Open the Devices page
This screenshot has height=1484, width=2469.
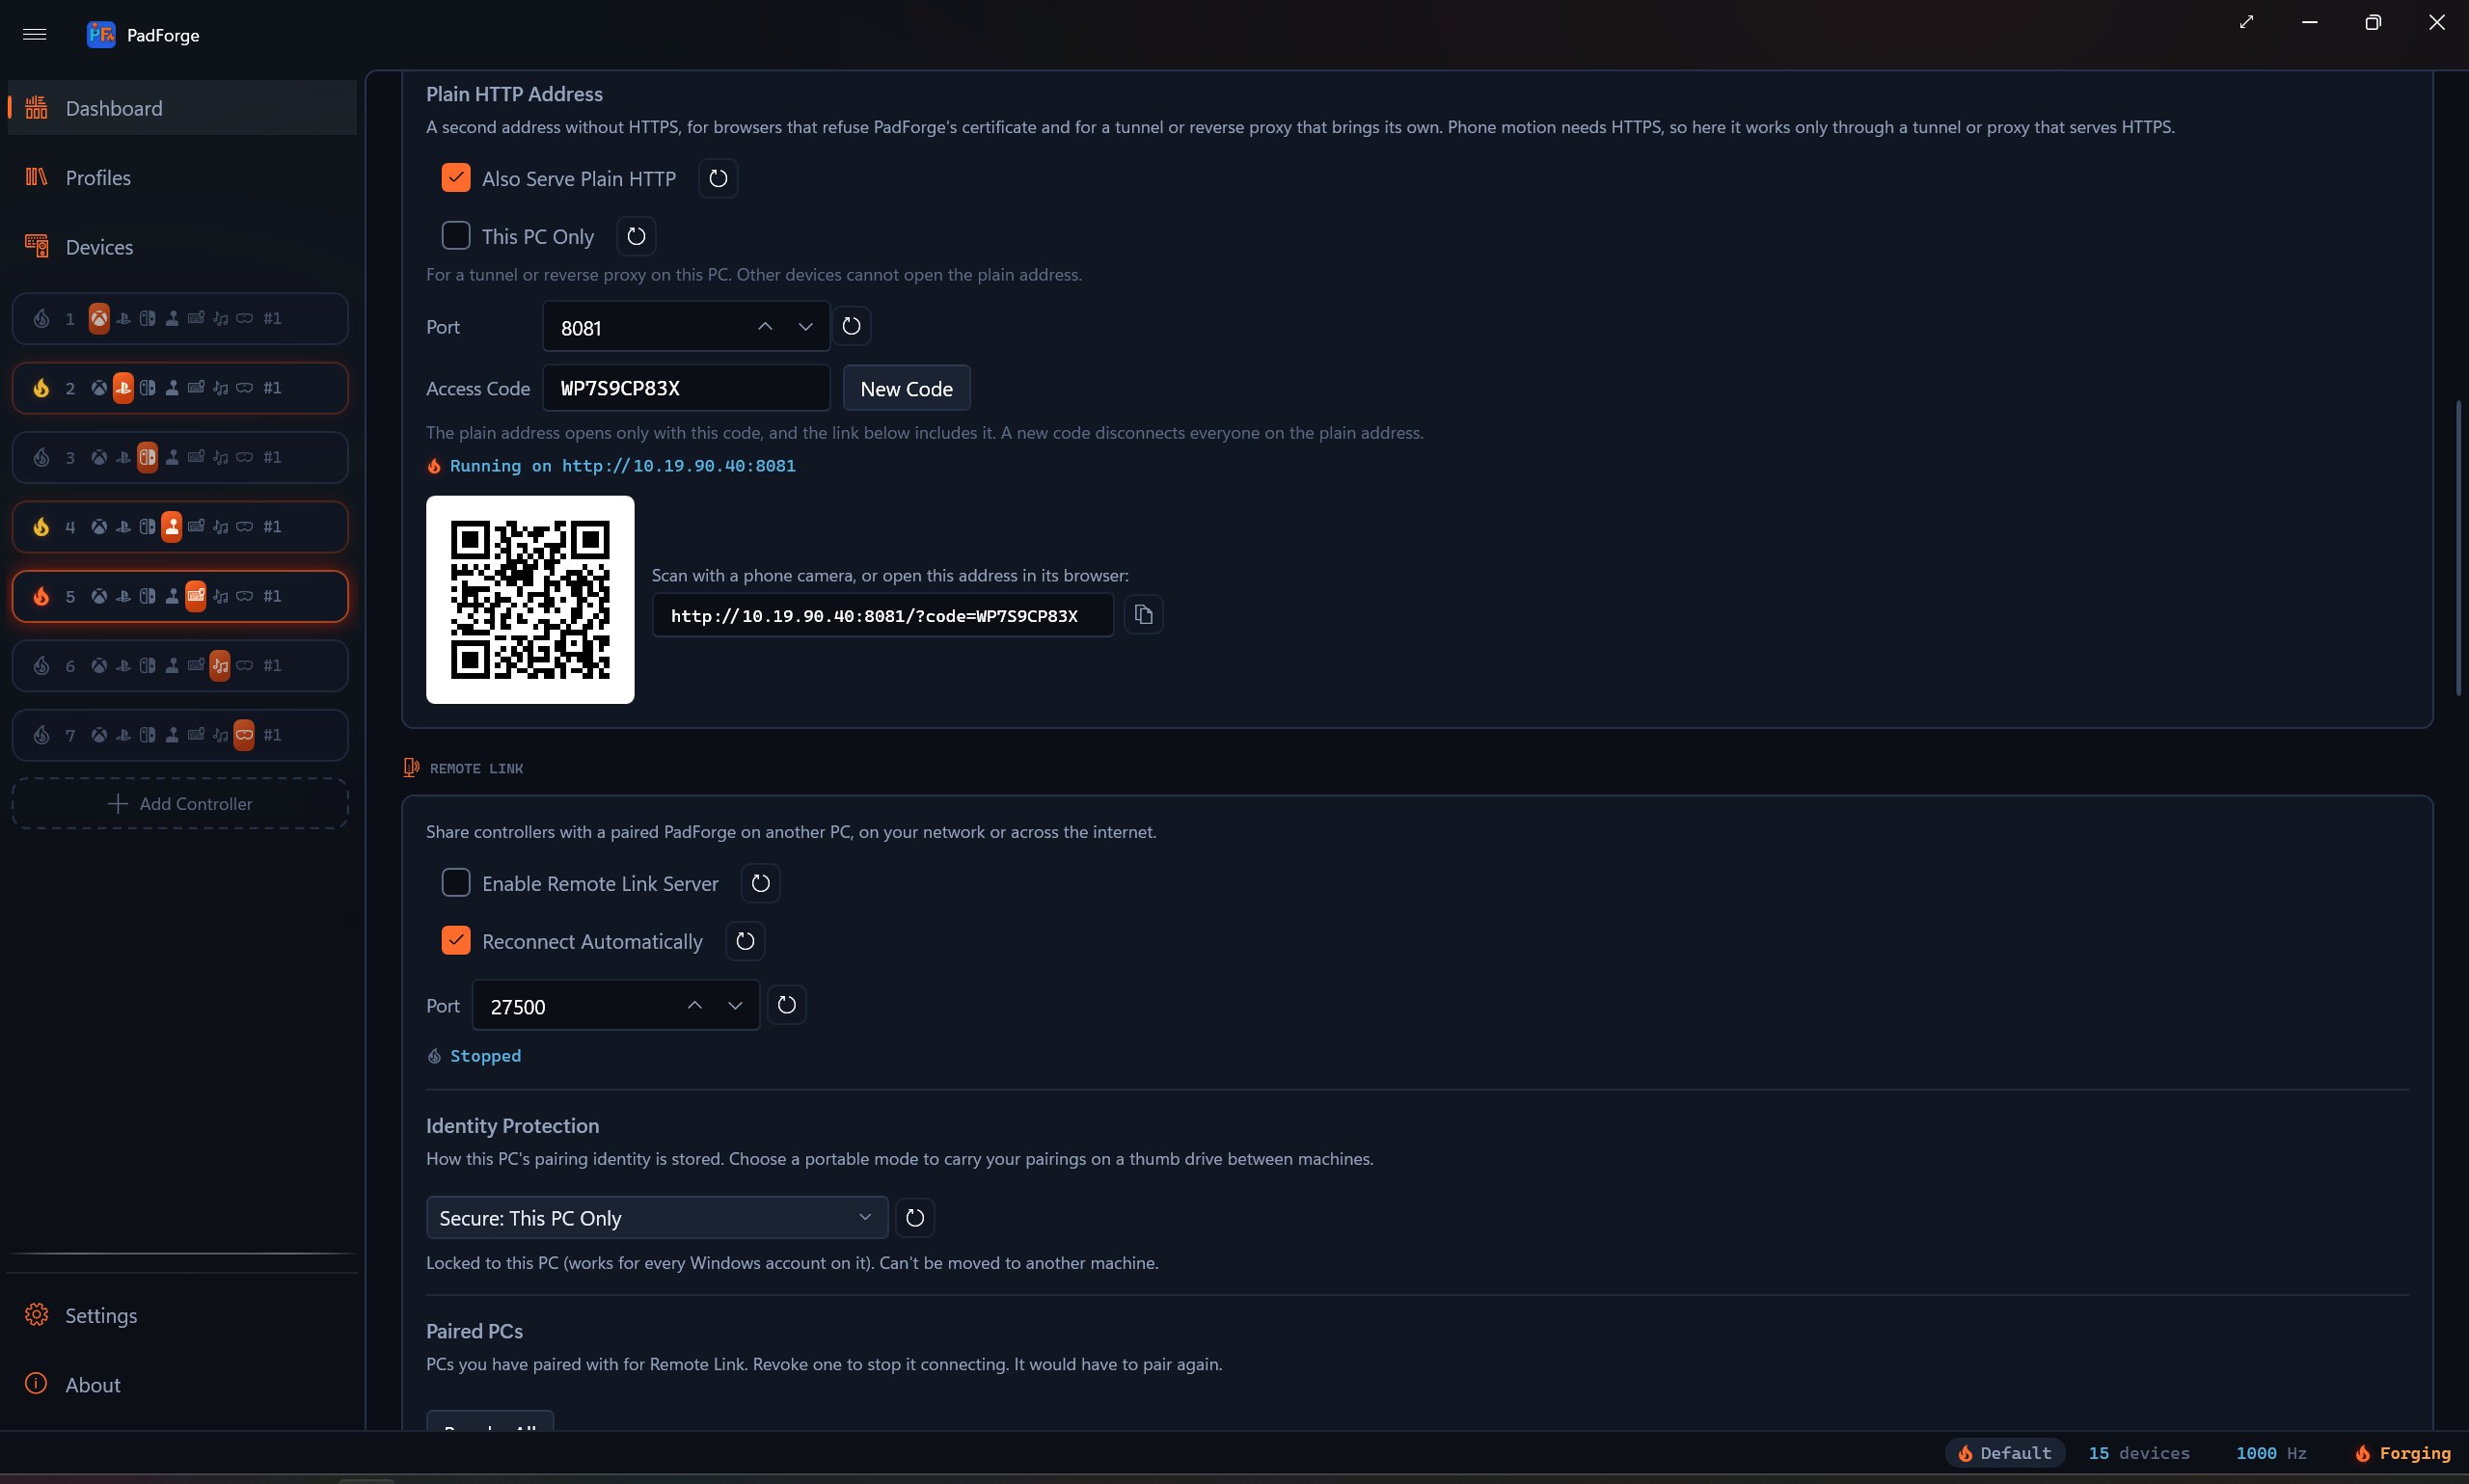pyautogui.click(x=182, y=247)
